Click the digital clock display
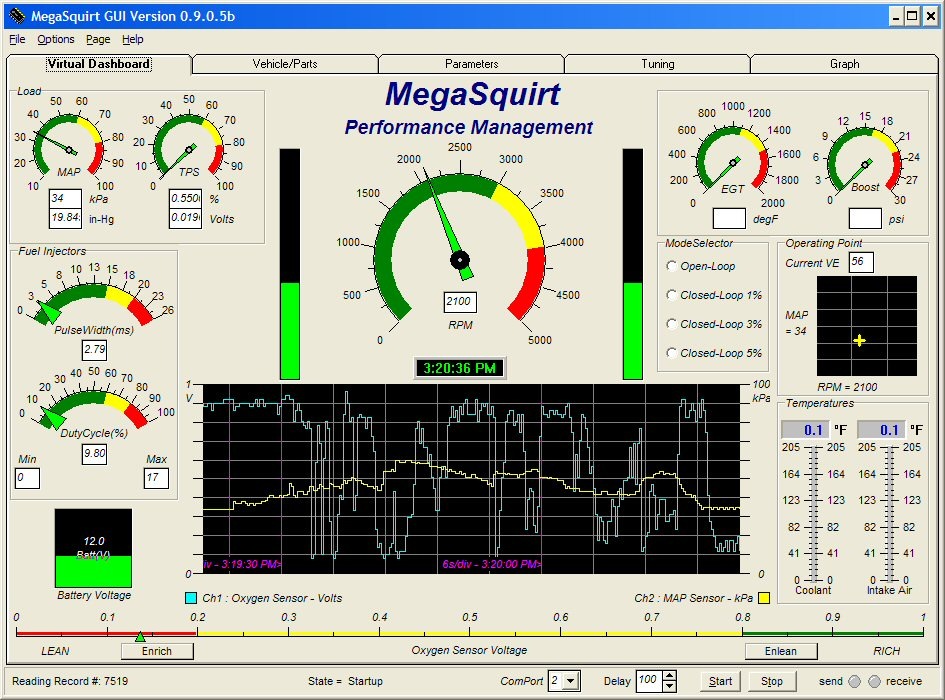Screen dimensions: 945x700 [459, 368]
